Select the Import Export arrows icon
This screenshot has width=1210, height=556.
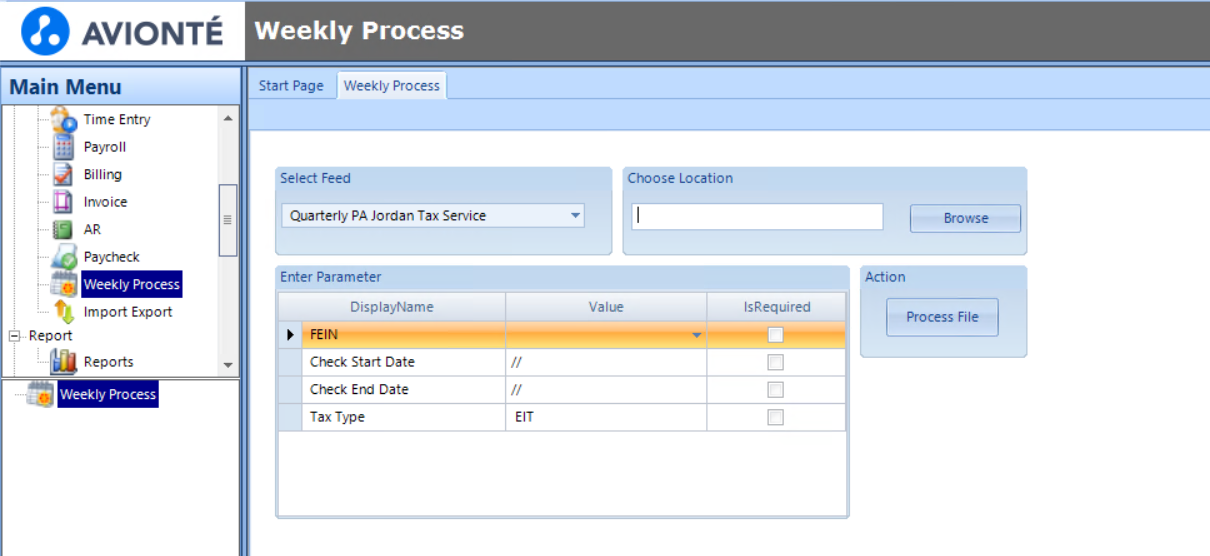click(x=64, y=312)
